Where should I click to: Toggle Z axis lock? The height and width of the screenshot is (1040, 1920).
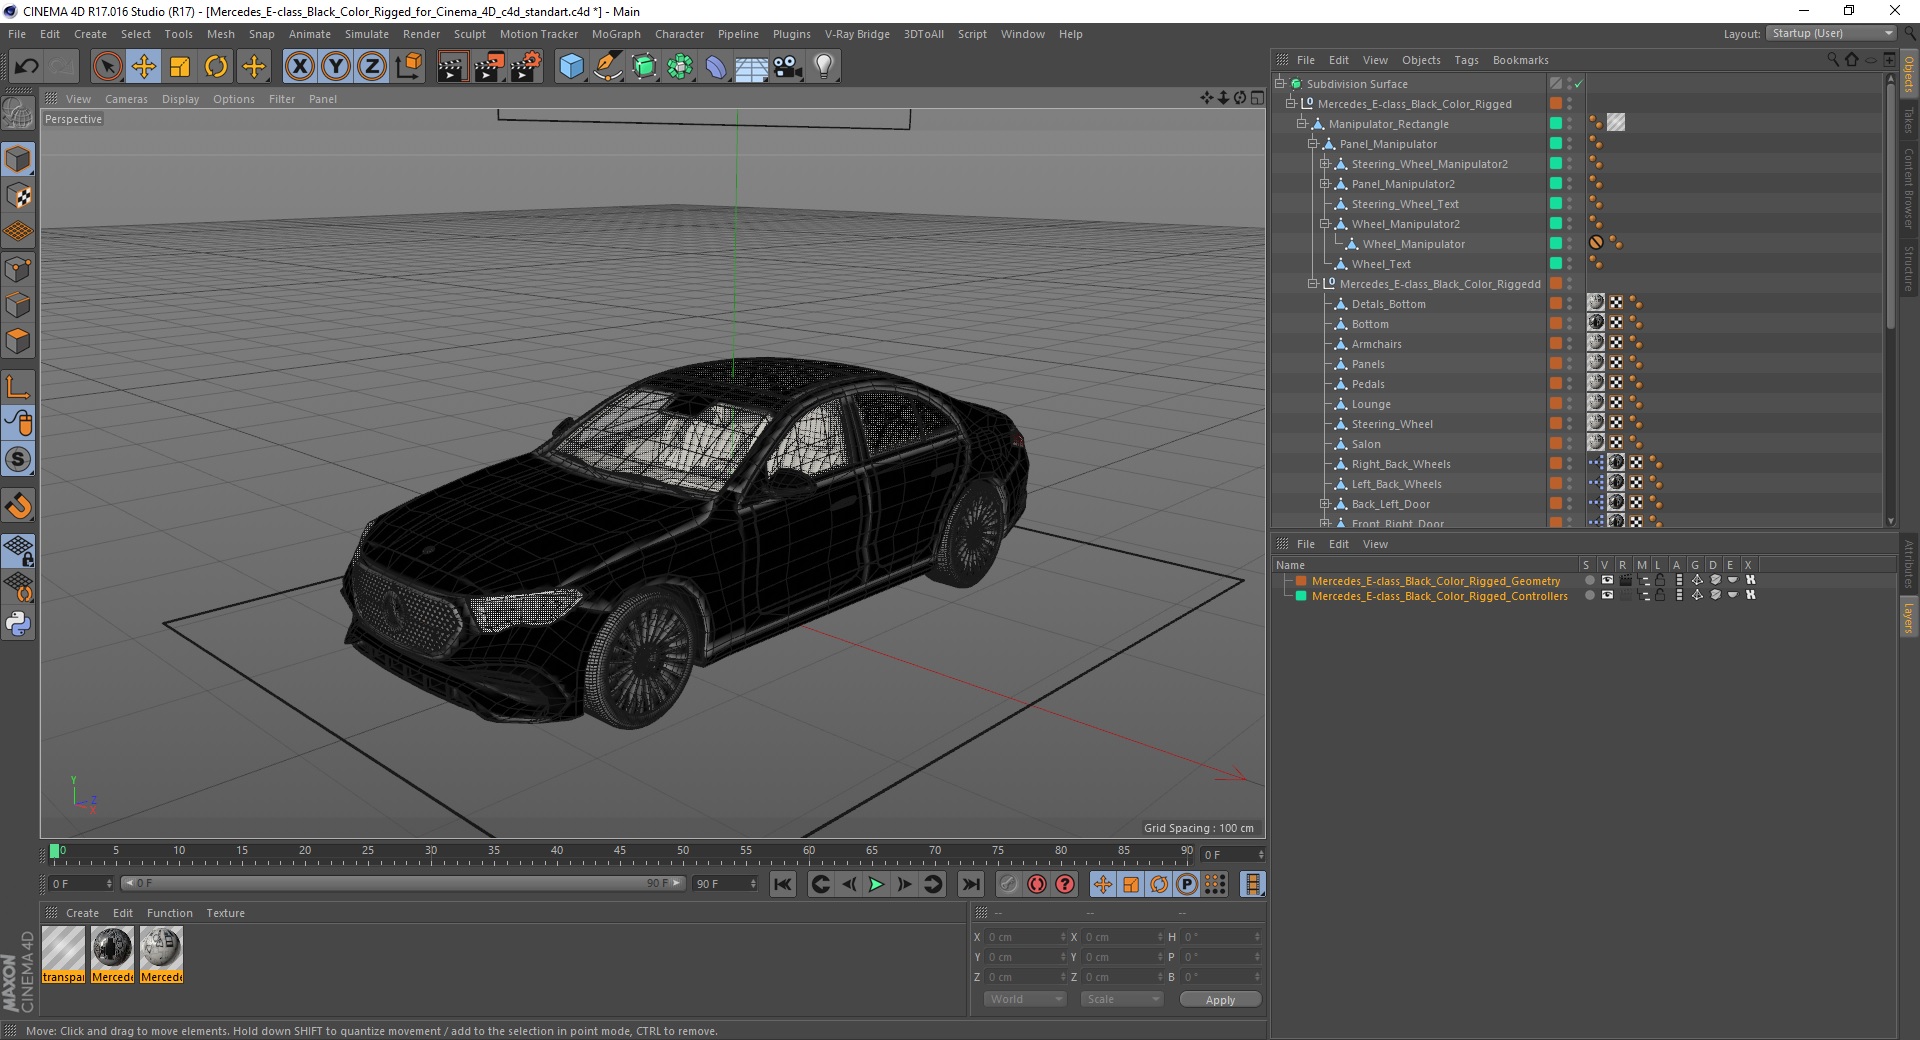point(371,67)
